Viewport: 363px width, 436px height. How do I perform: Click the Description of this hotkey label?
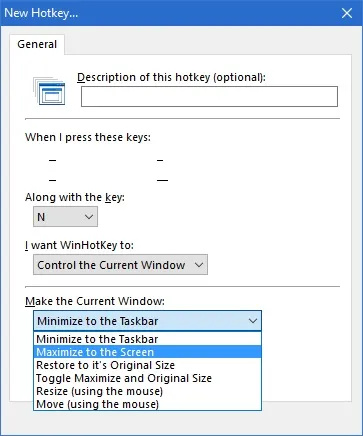coord(171,77)
